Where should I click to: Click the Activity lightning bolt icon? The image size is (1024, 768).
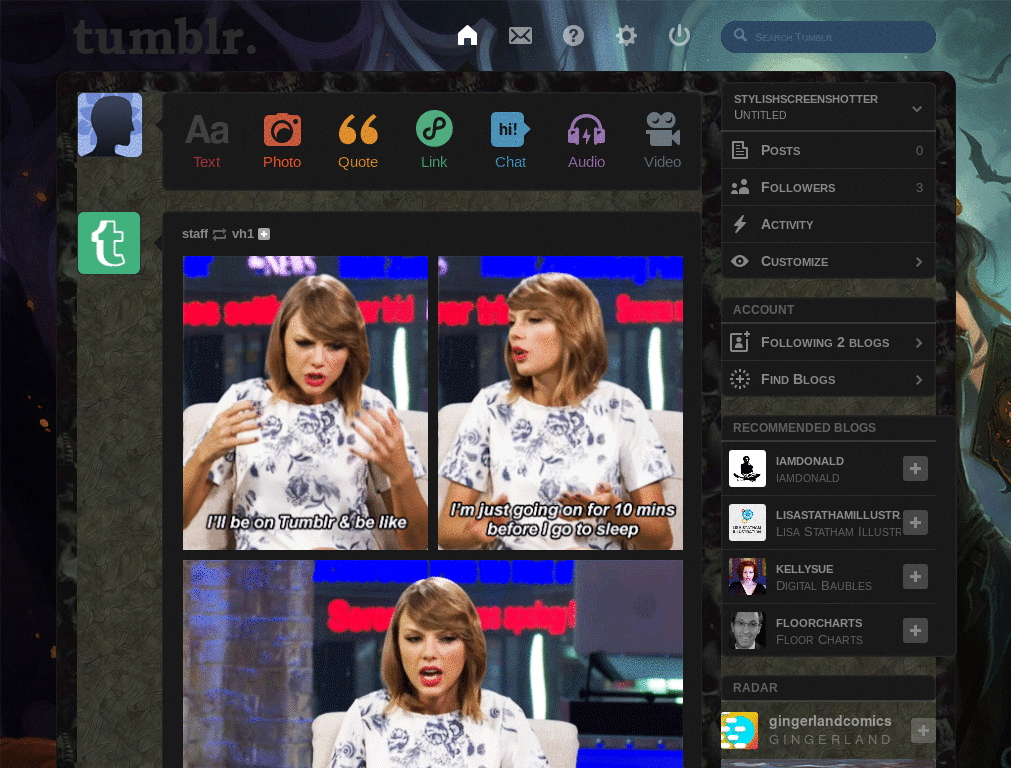point(739,225)
